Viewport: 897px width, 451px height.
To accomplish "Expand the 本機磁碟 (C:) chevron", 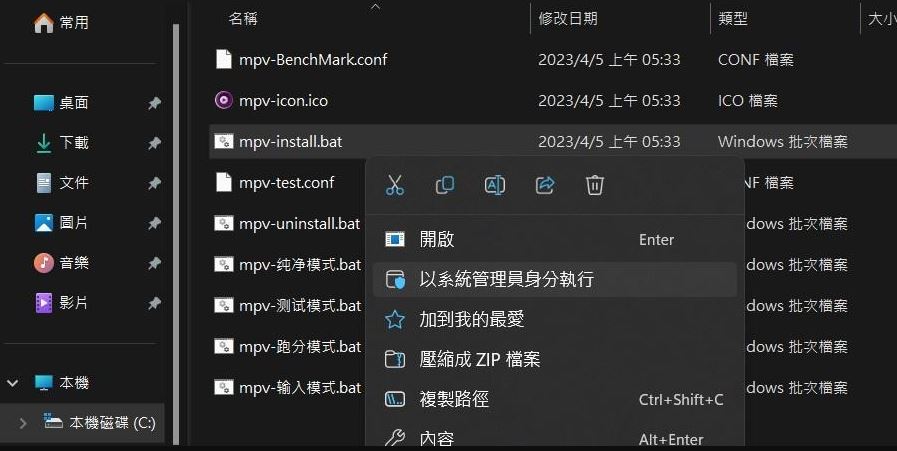I will coord(23,424).
